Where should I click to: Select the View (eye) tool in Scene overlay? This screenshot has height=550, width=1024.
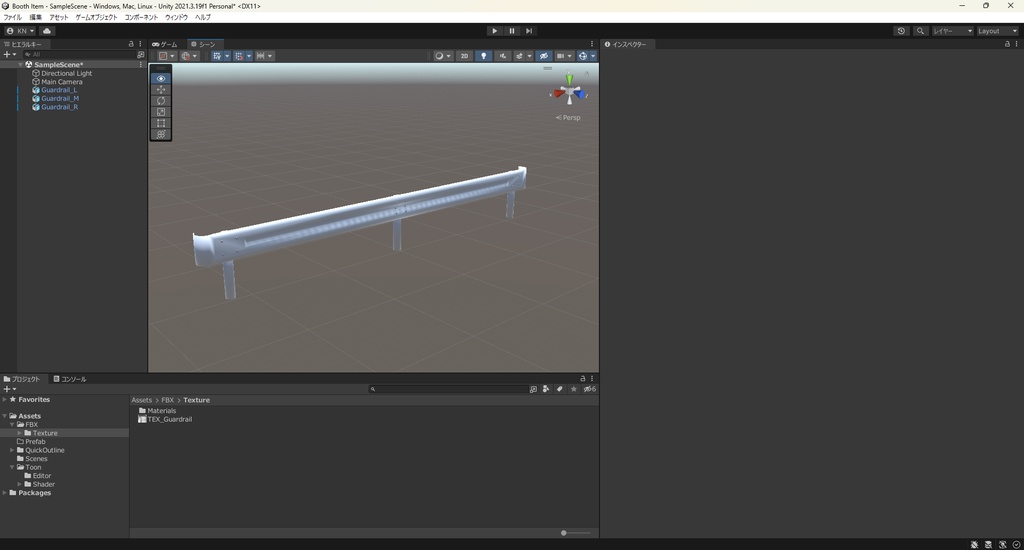coord(161,78)
